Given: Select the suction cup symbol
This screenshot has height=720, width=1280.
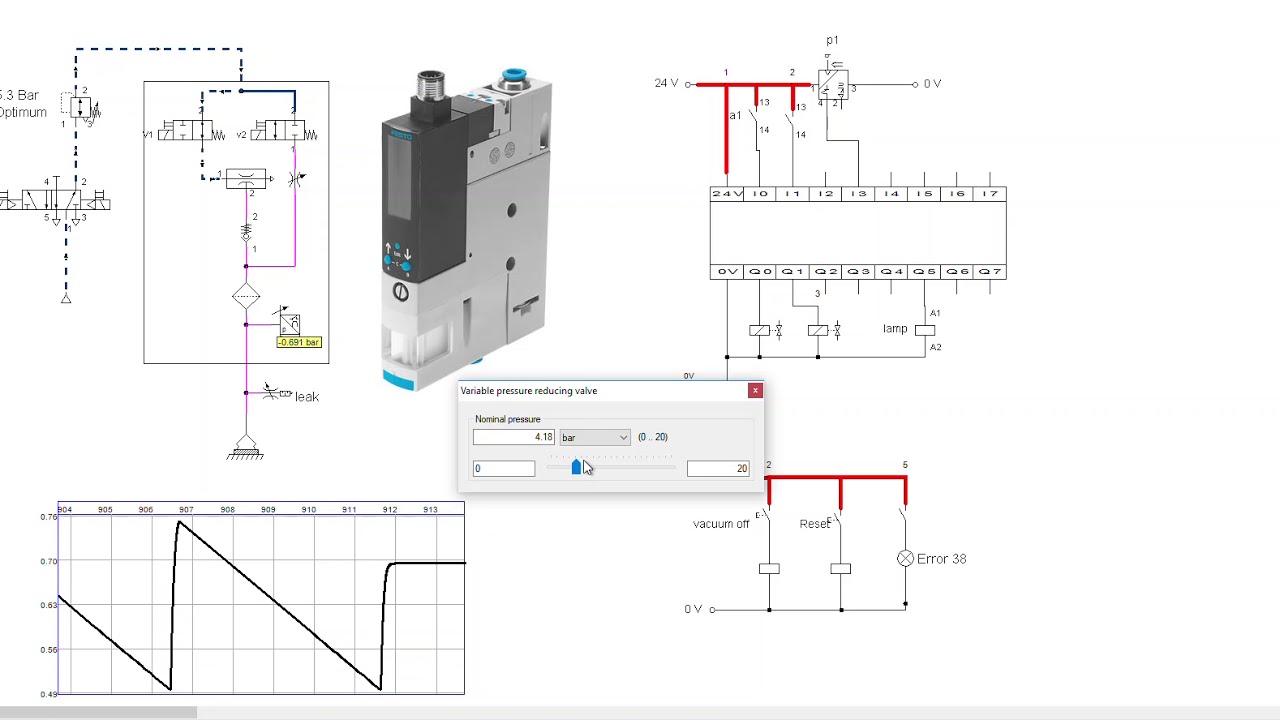Looking at the screenshot, I should click(x=246, y=446).
